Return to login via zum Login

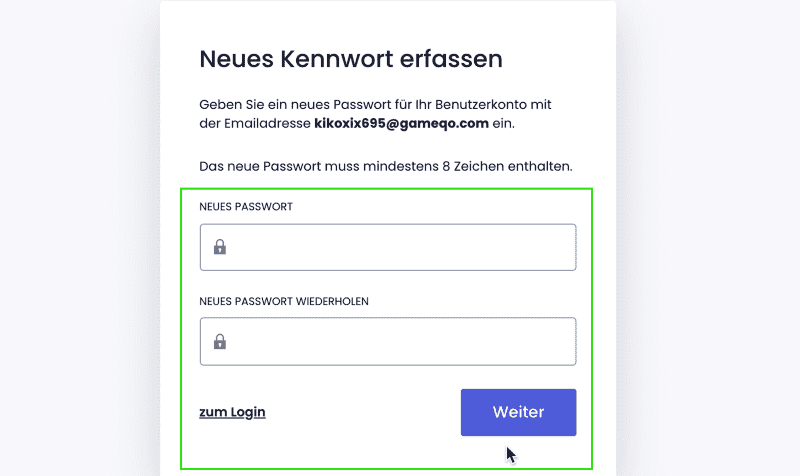click(232, 412)
